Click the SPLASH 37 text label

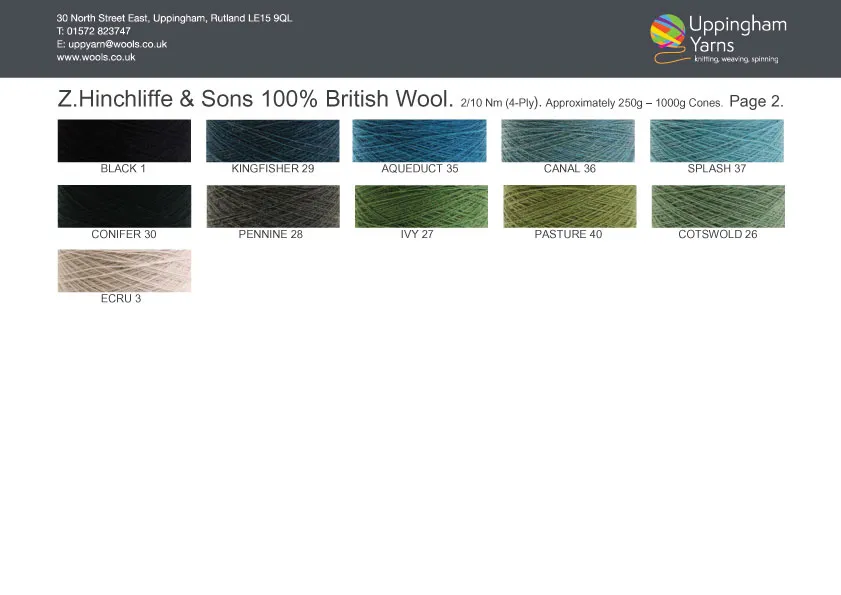[x=716, y=169]
